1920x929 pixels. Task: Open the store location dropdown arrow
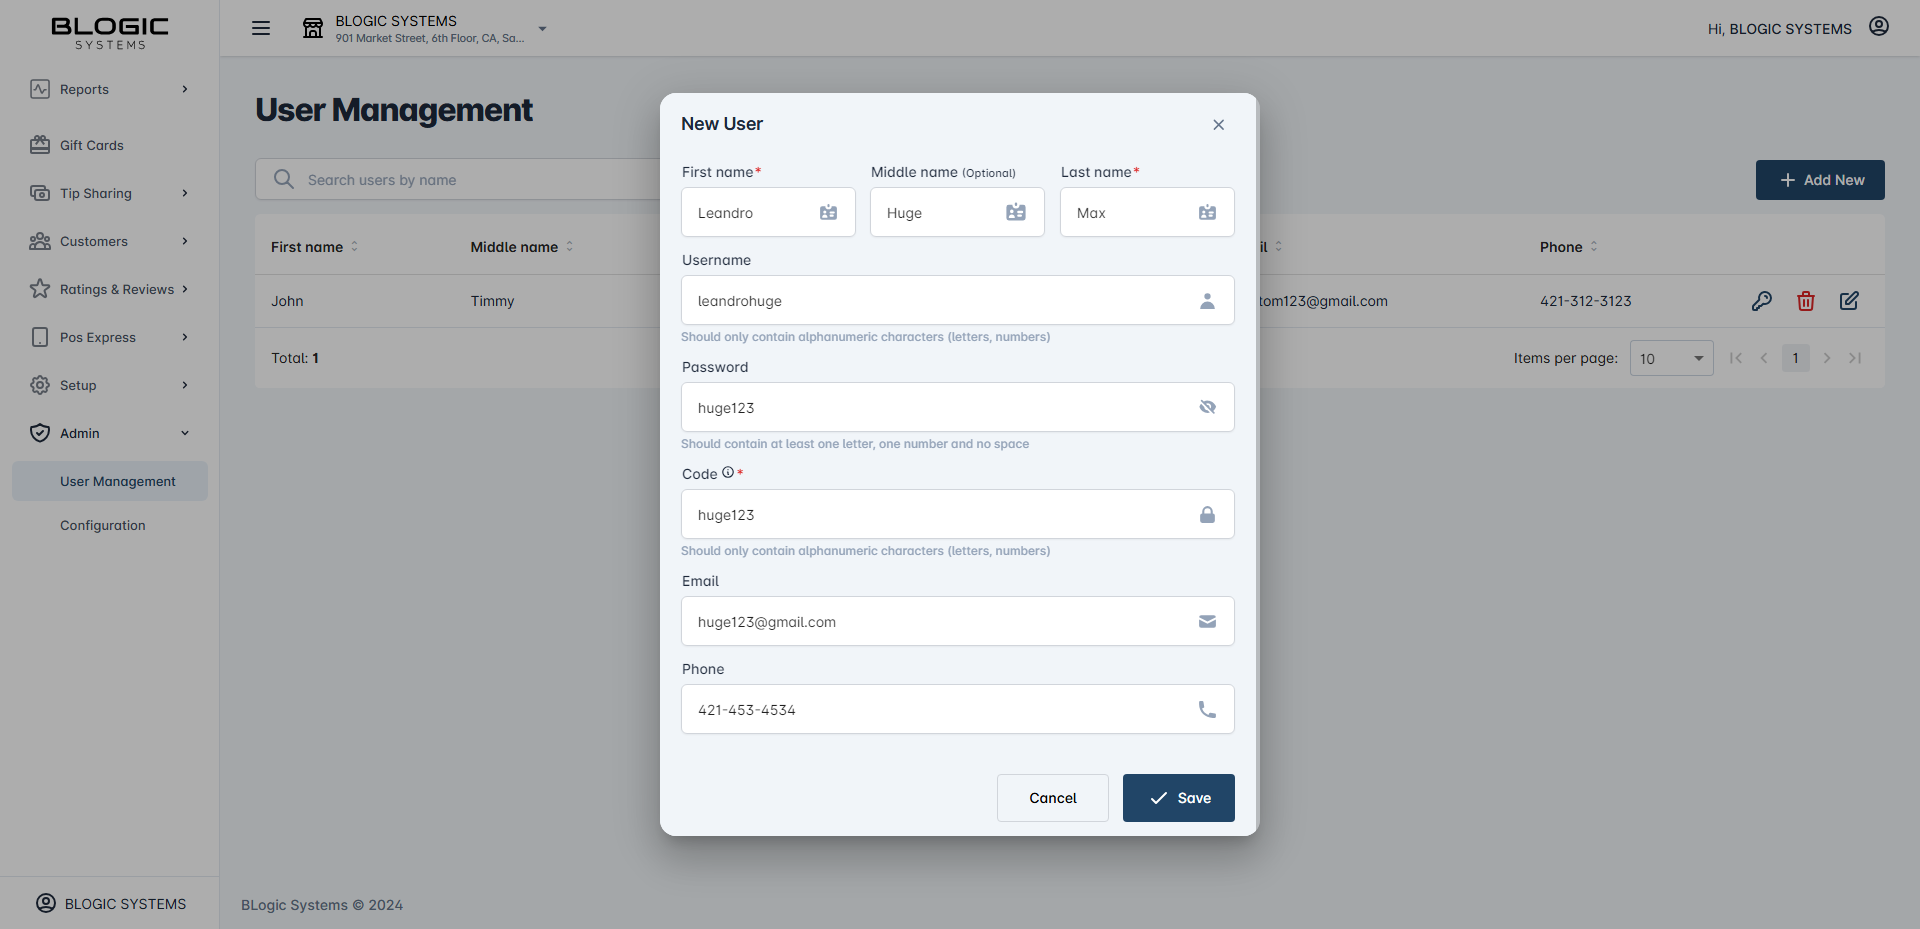click(542, 29)
